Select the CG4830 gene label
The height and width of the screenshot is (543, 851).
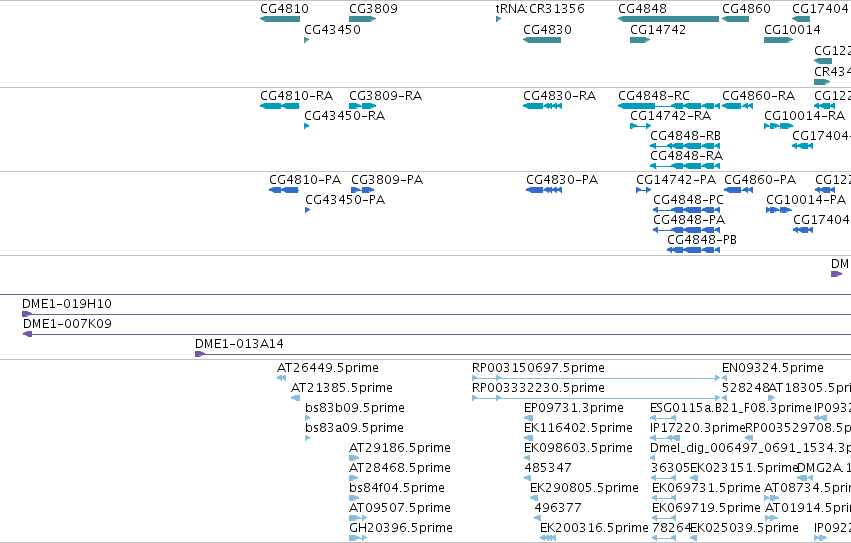coord(547,29)
